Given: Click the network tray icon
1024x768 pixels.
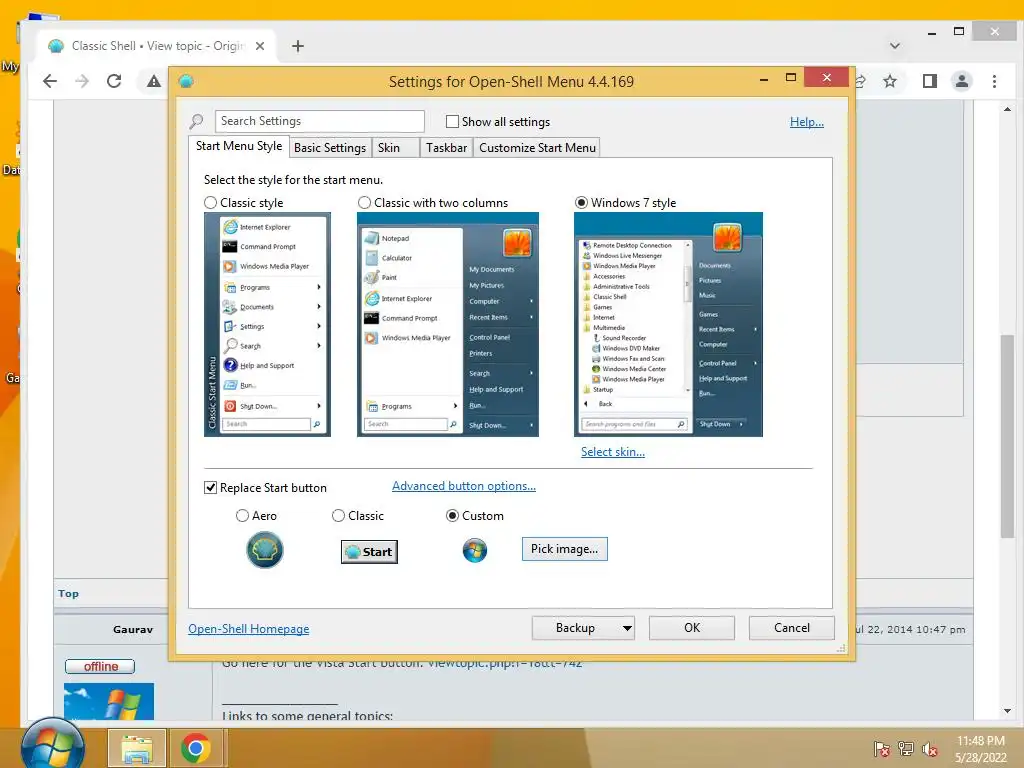Looking at the screenshot, I should tap(906, 749).
